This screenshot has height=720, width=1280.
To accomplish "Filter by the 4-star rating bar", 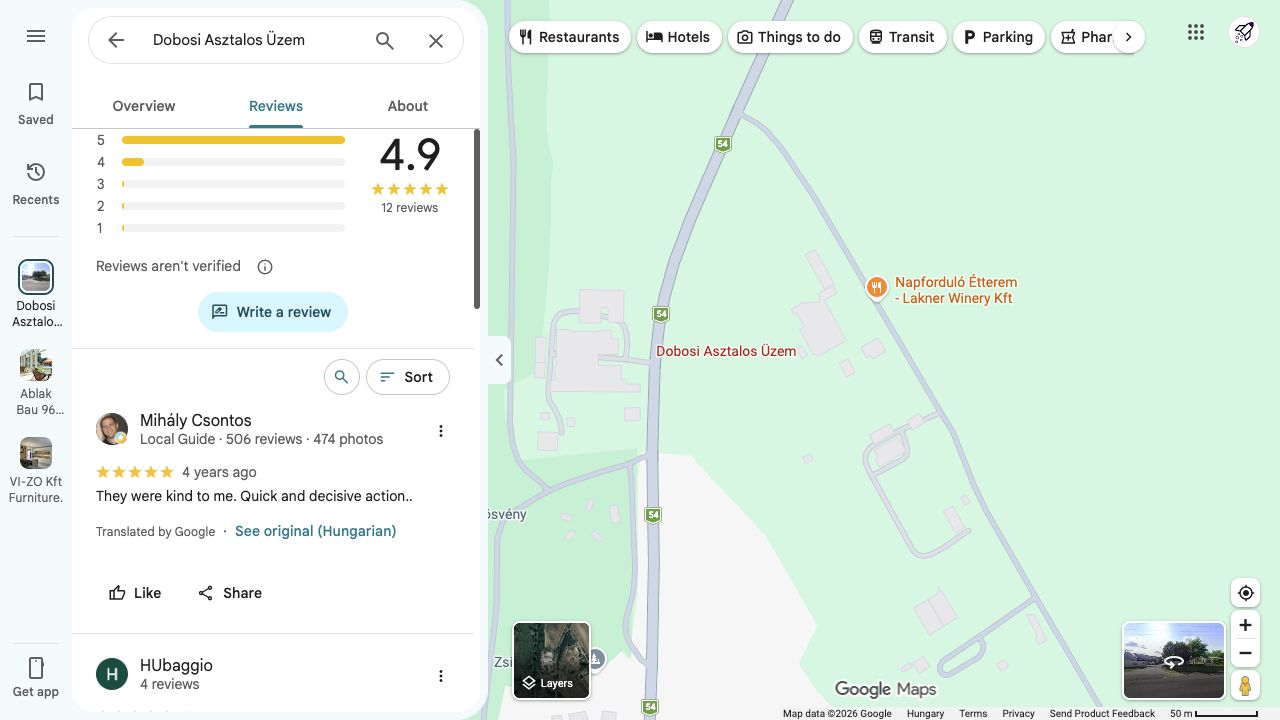I will [x=220, y=162].
